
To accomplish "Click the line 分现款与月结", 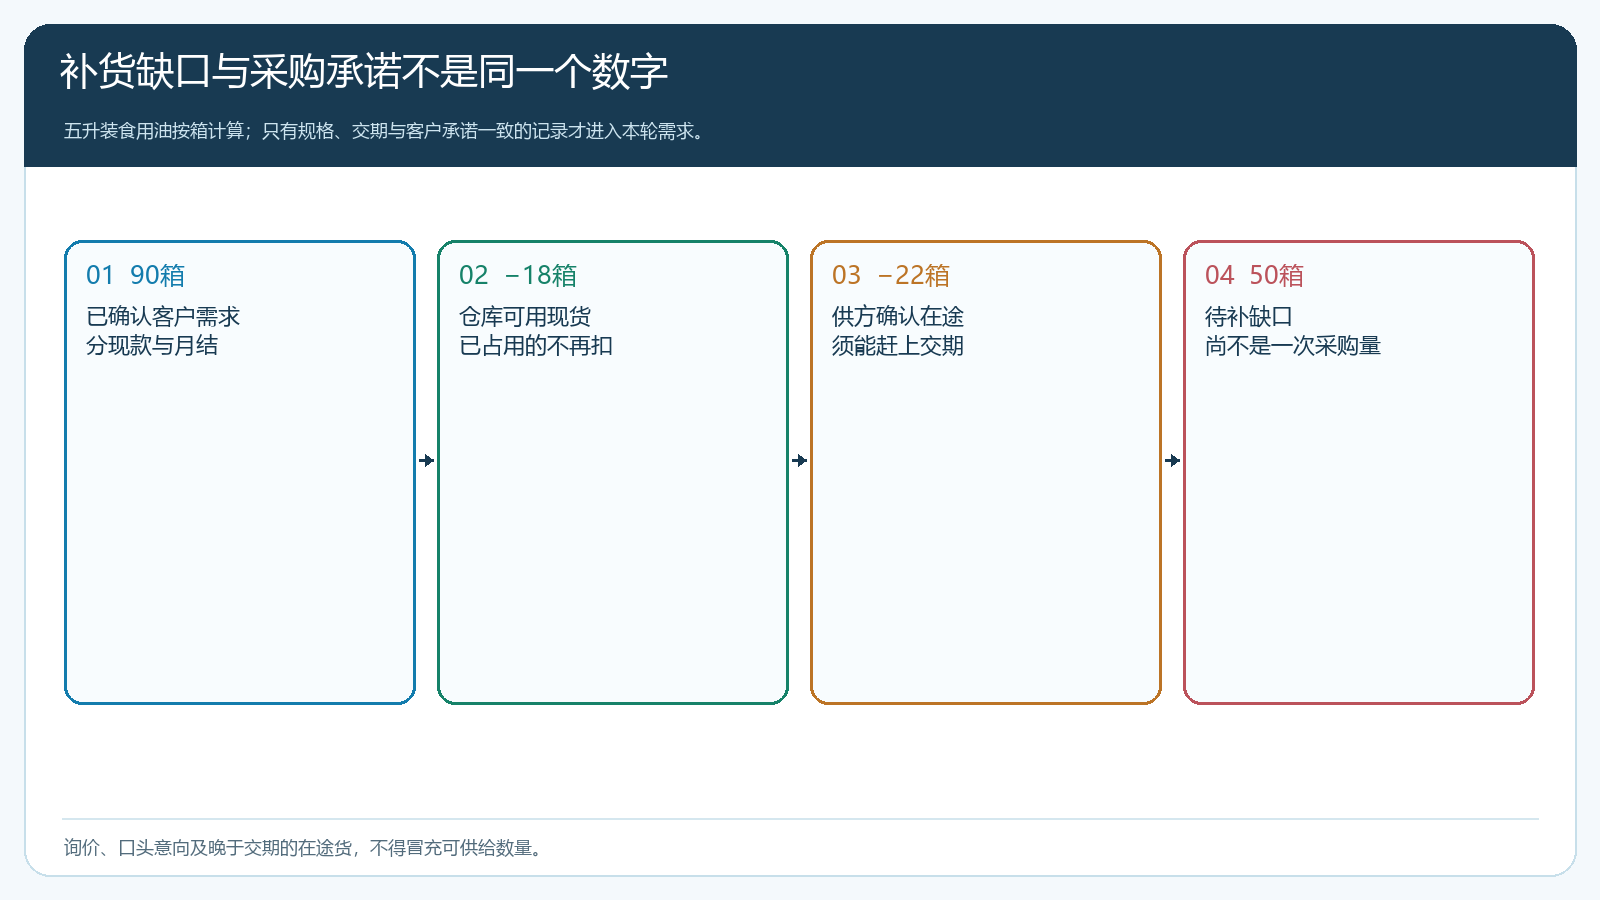I will [x=152, y=346].
